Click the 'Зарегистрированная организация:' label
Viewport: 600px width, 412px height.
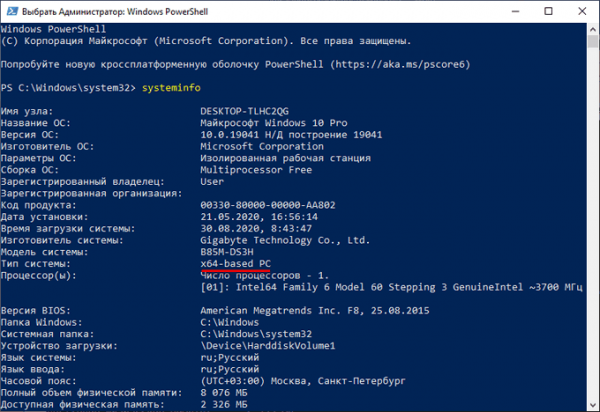(x=91, y=194)
